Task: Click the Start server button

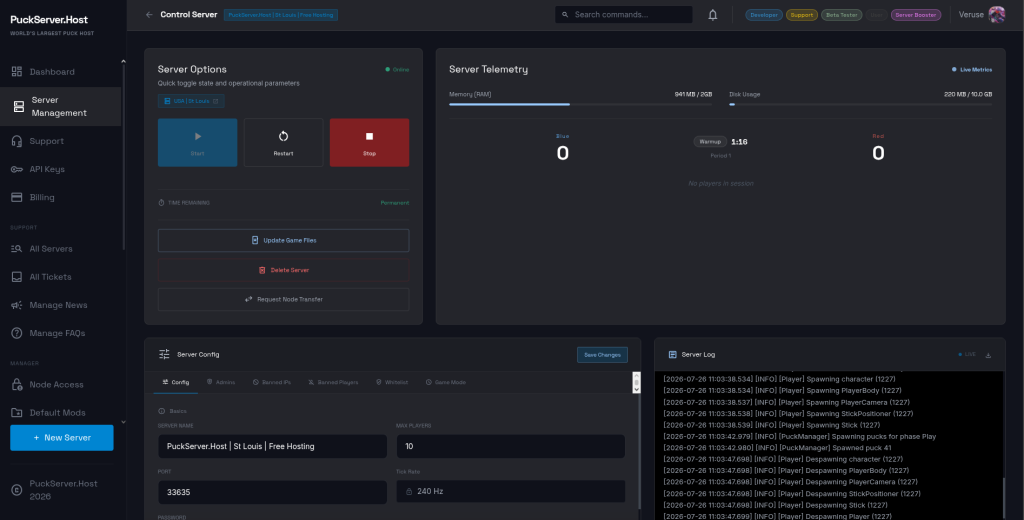Action: point(197,142)
